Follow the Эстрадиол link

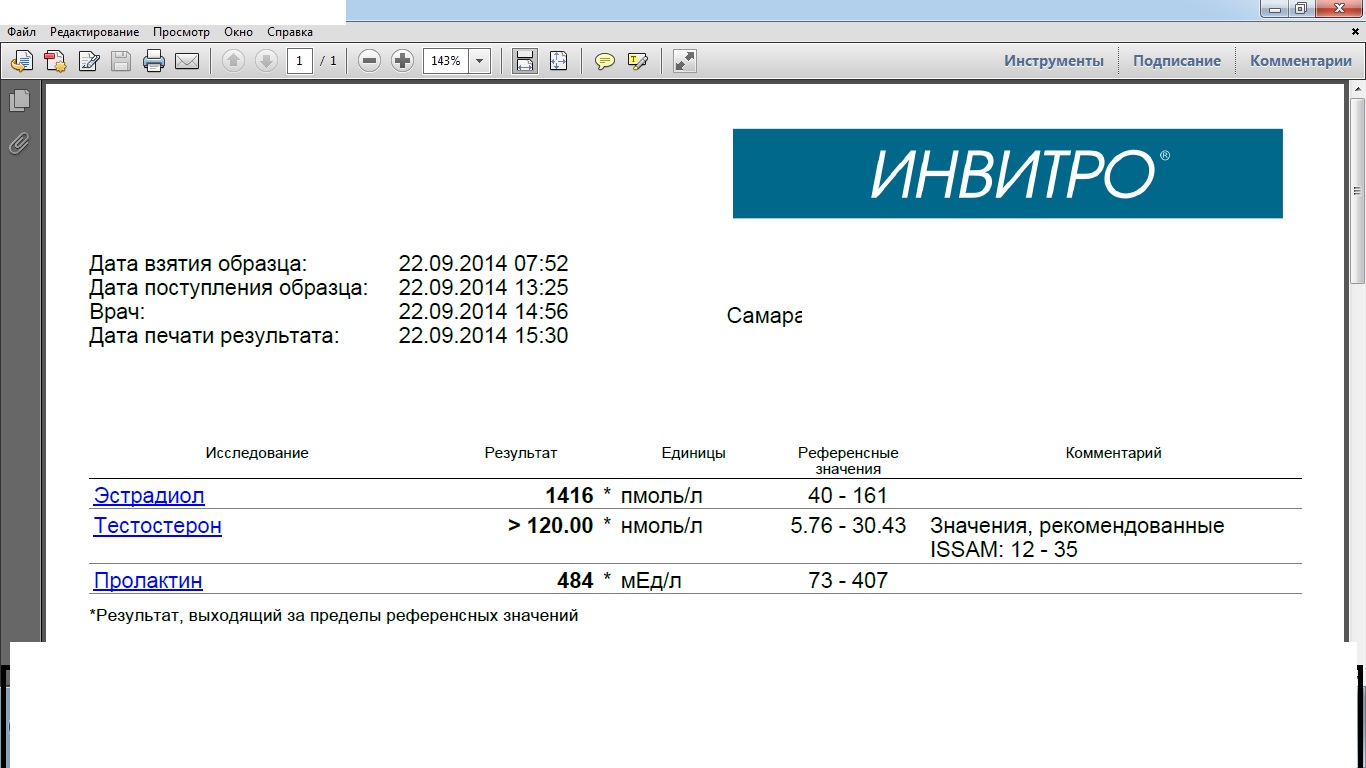click(x=149, y=496)
